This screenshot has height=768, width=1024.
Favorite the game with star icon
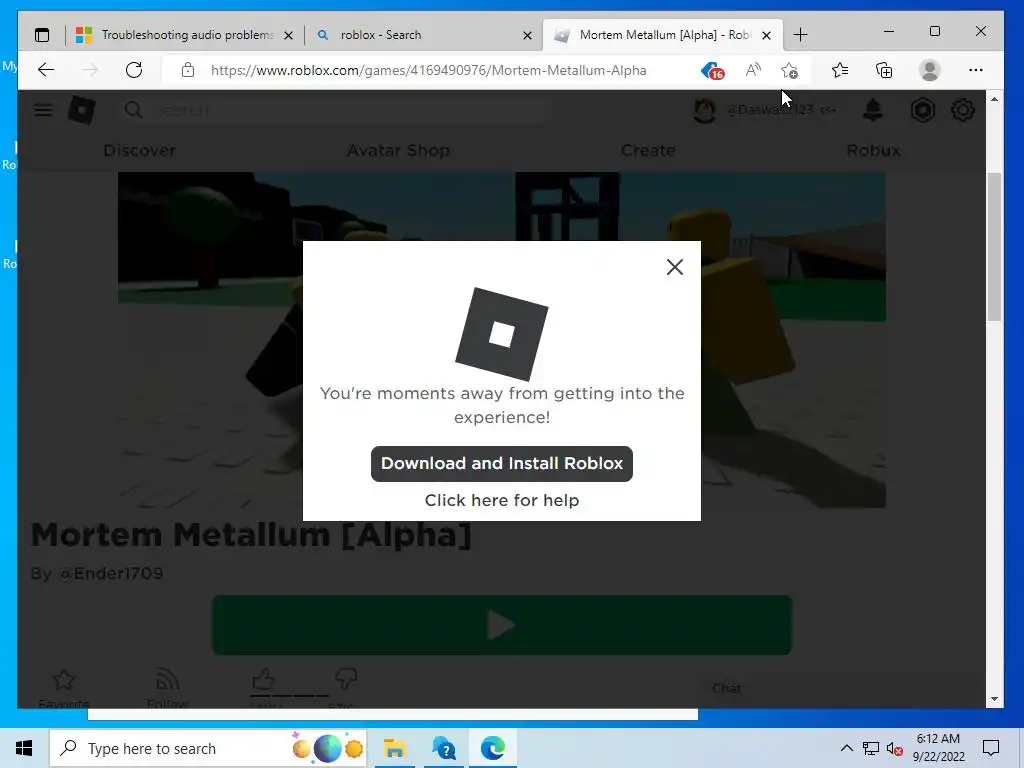[63, 681]
